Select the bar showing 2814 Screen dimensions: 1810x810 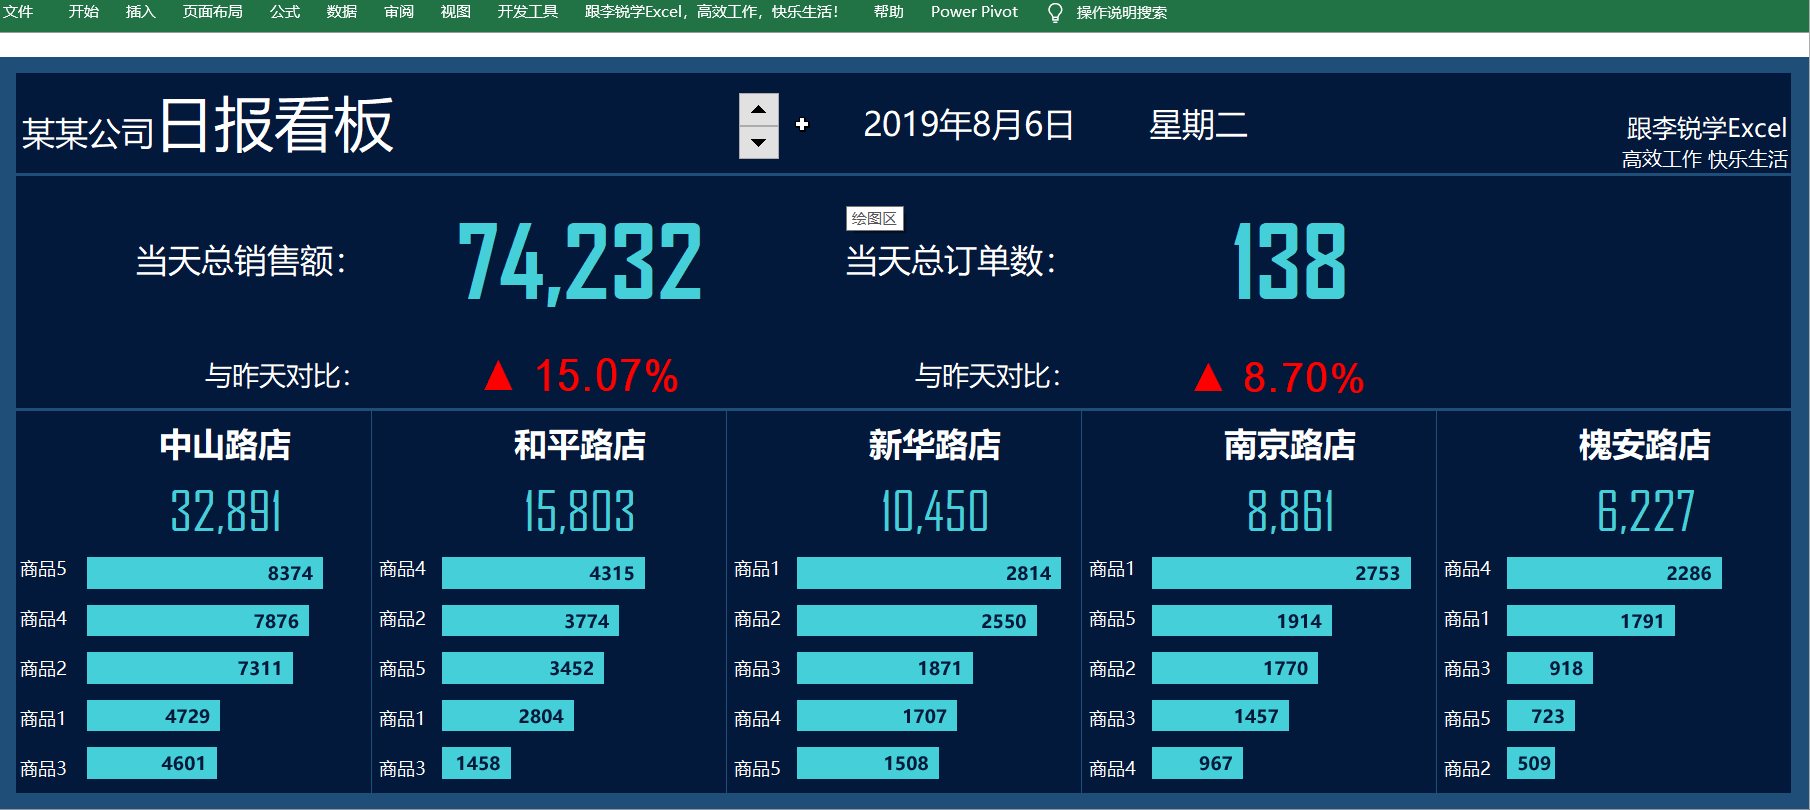[929, 573]
